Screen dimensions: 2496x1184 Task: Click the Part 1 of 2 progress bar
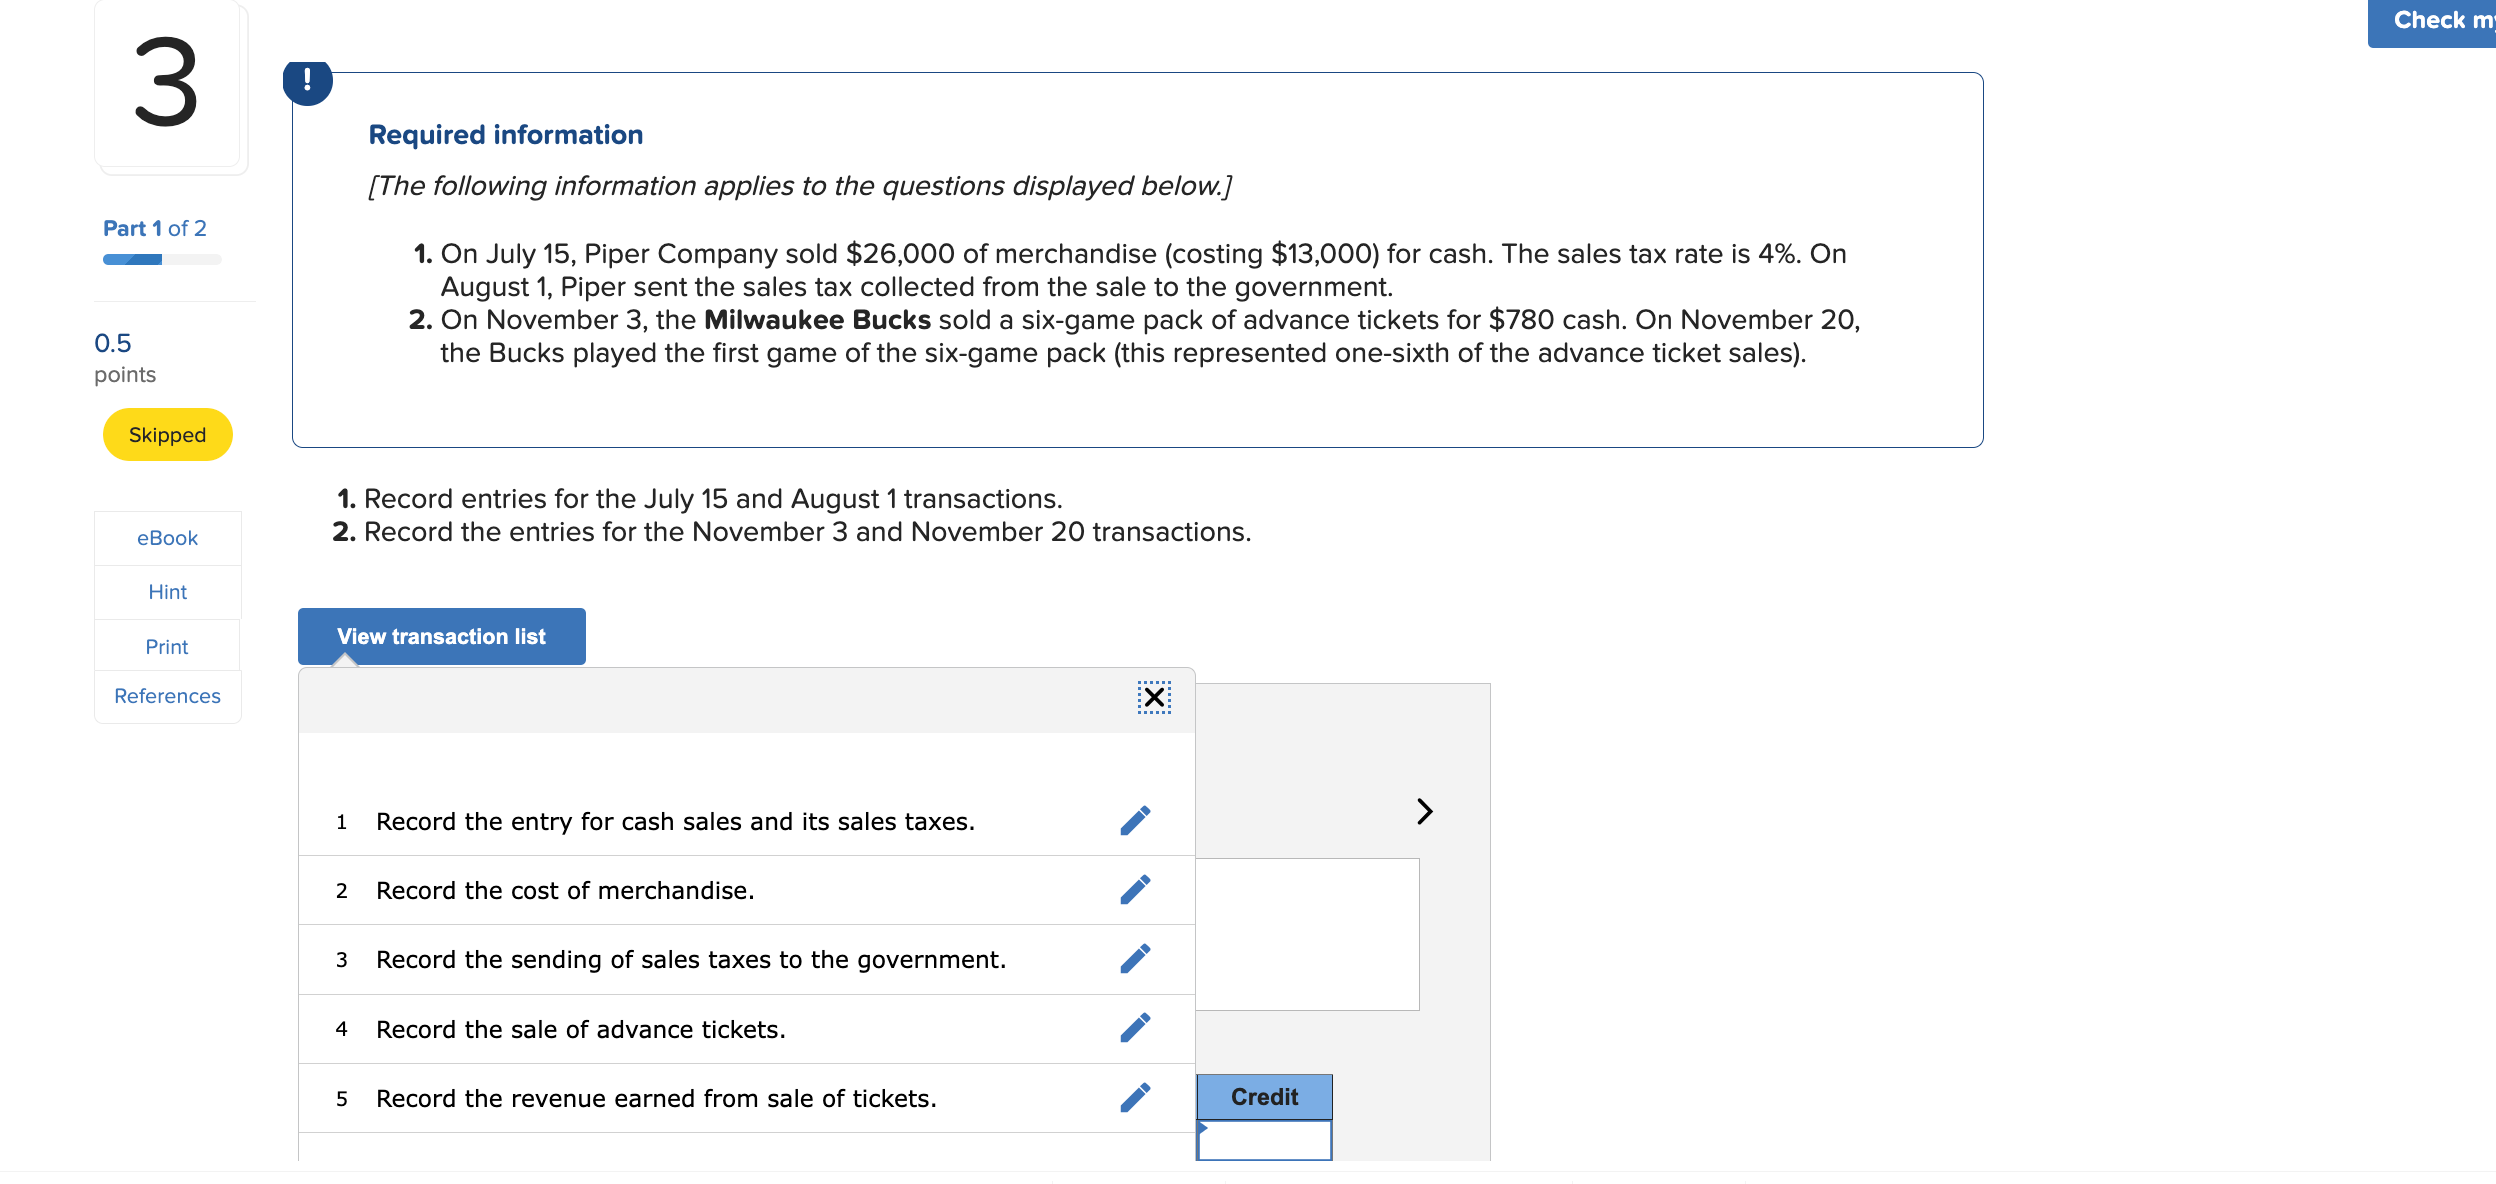tap(162, 260)
